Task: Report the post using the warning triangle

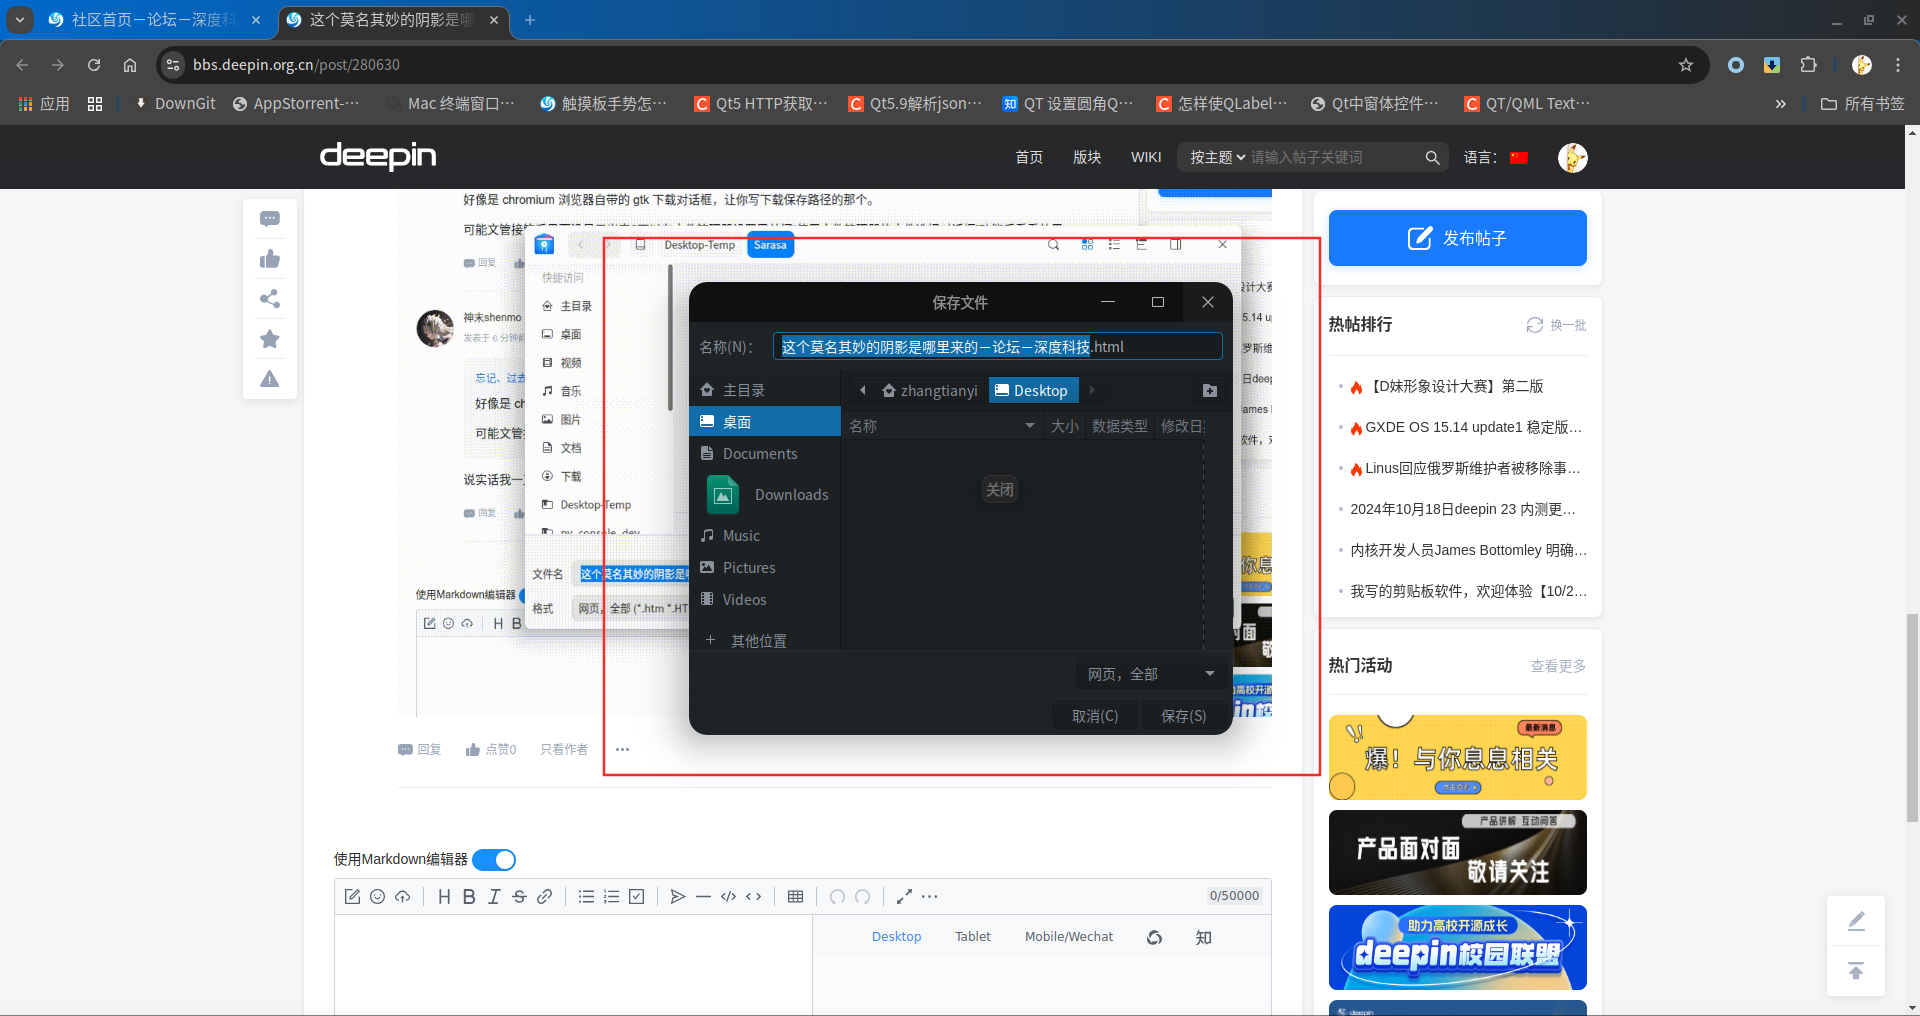Action: point(270,379)
